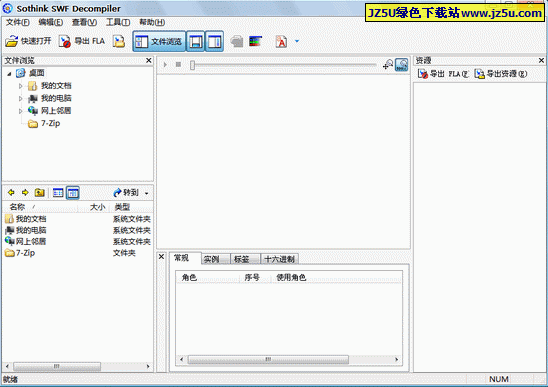Click the 导出 FLA toolbar button
The width and height of the screenshot is (548, 387).
click(x=81, y=41)
